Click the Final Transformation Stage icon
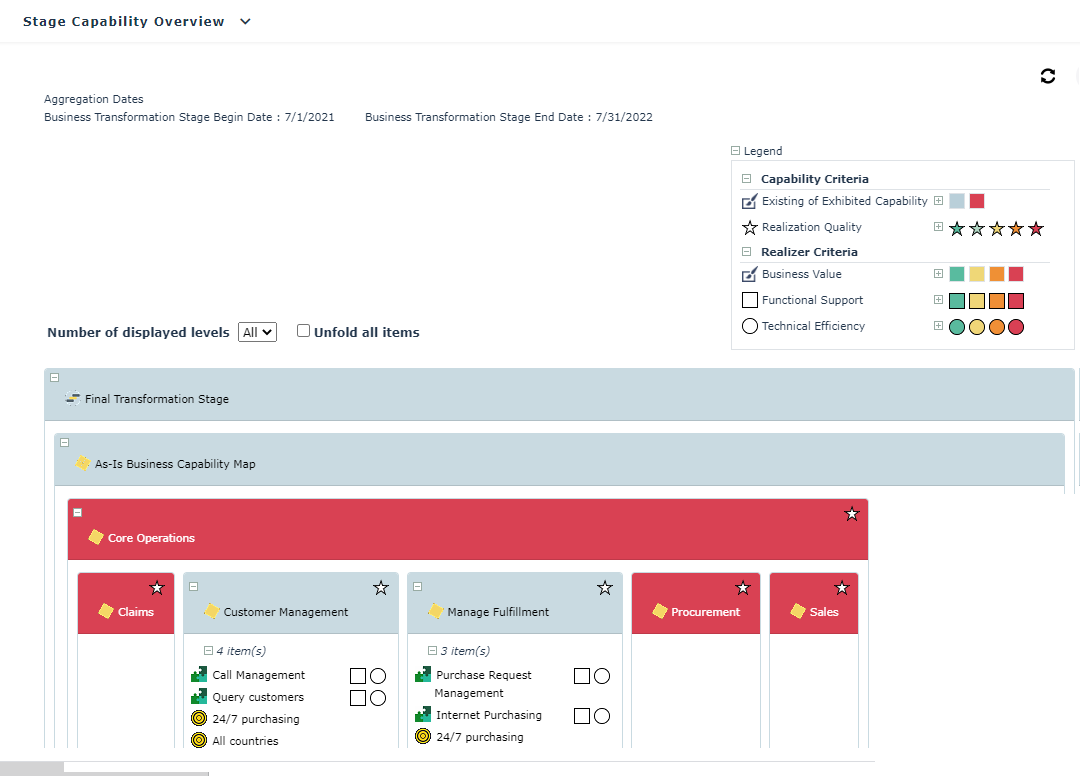The image size is (1080, 776). pyautogui.click(x=72, y=398)
